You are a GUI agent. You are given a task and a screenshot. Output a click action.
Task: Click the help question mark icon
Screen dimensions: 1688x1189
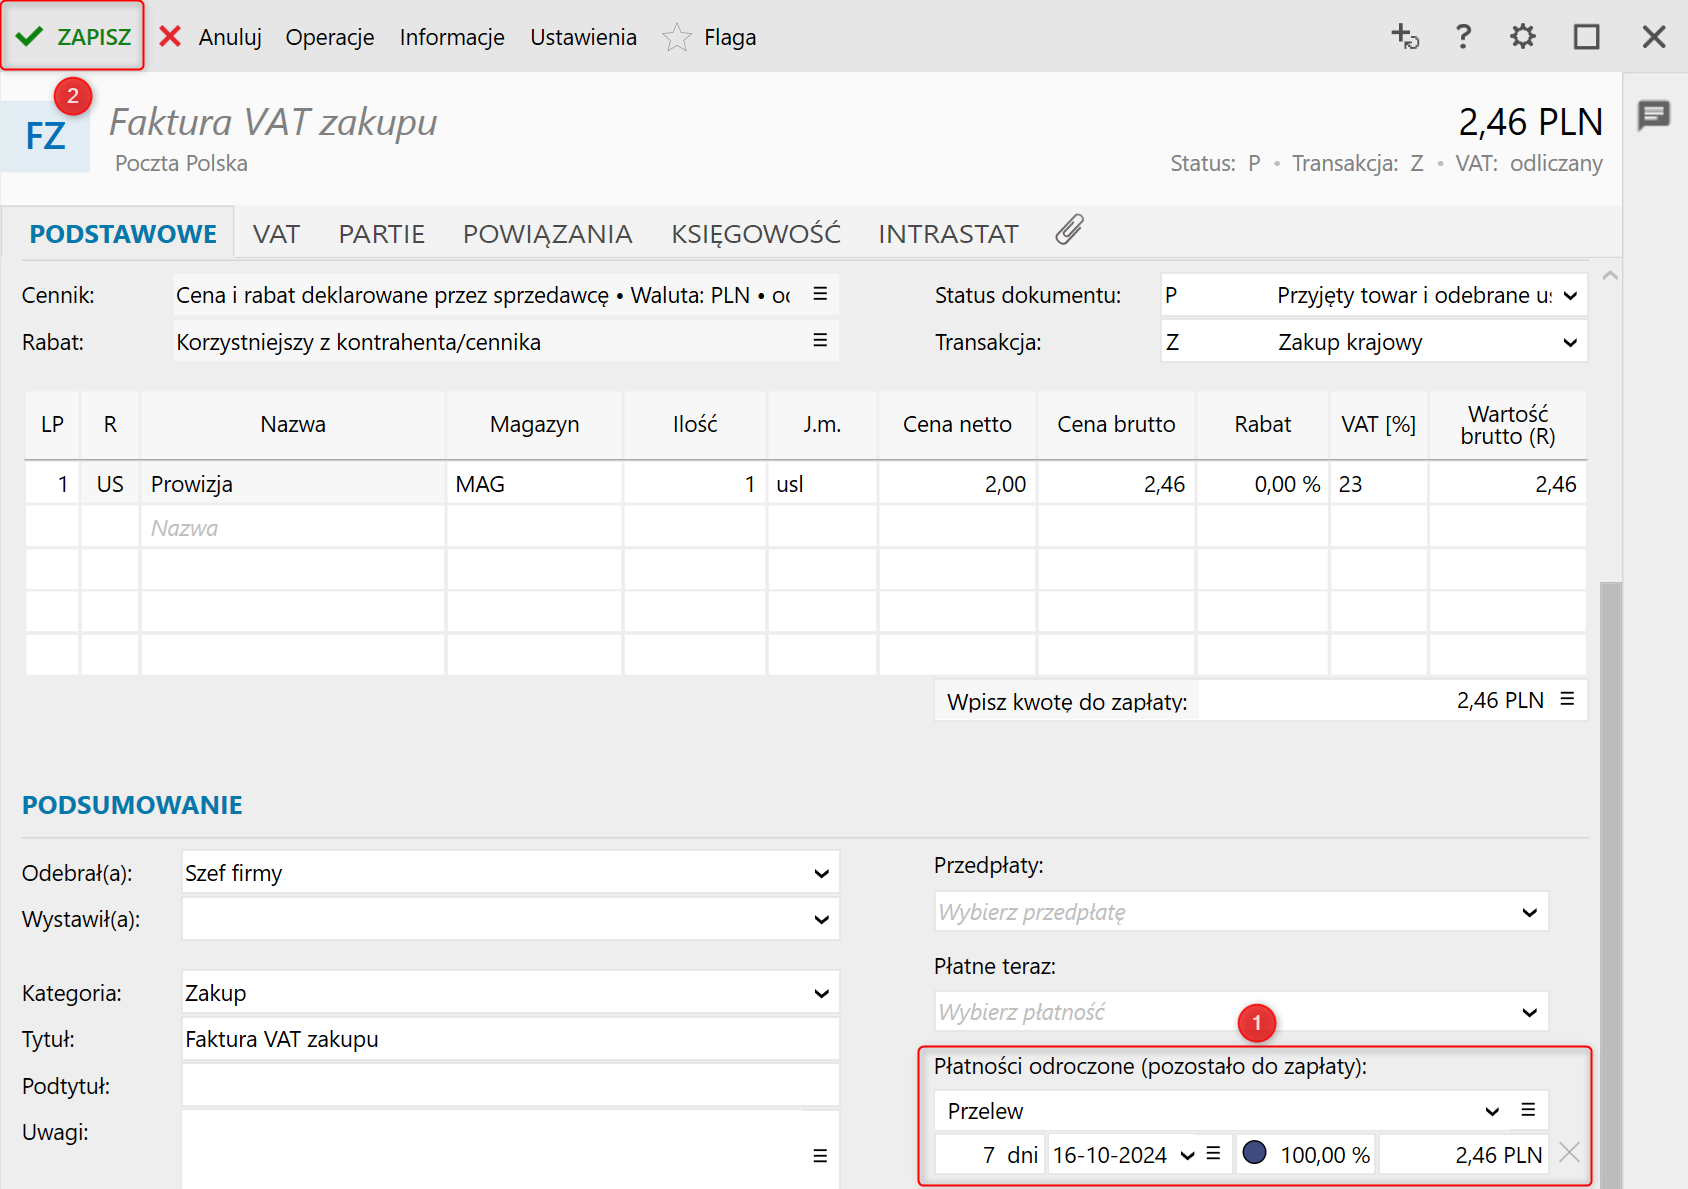coord(1463,37)
